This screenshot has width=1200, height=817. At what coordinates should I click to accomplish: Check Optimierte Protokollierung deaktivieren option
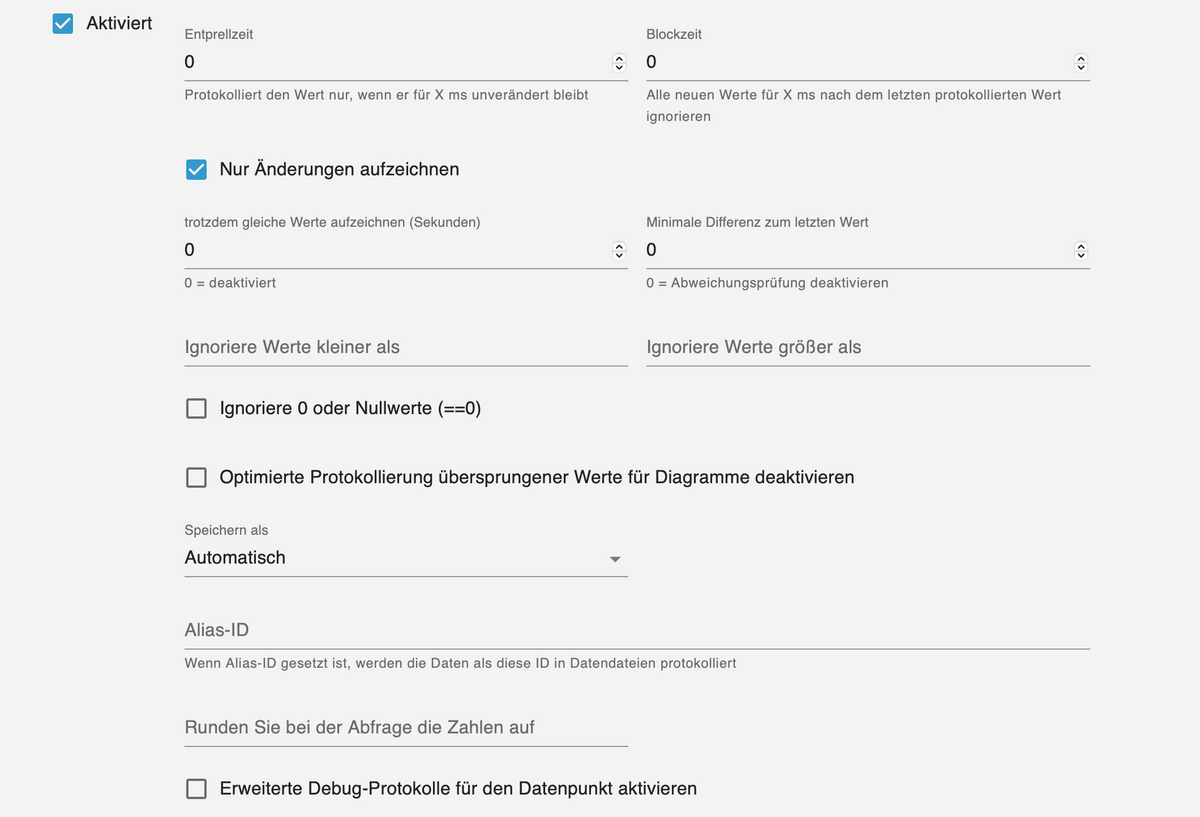[x=197, y=478]
